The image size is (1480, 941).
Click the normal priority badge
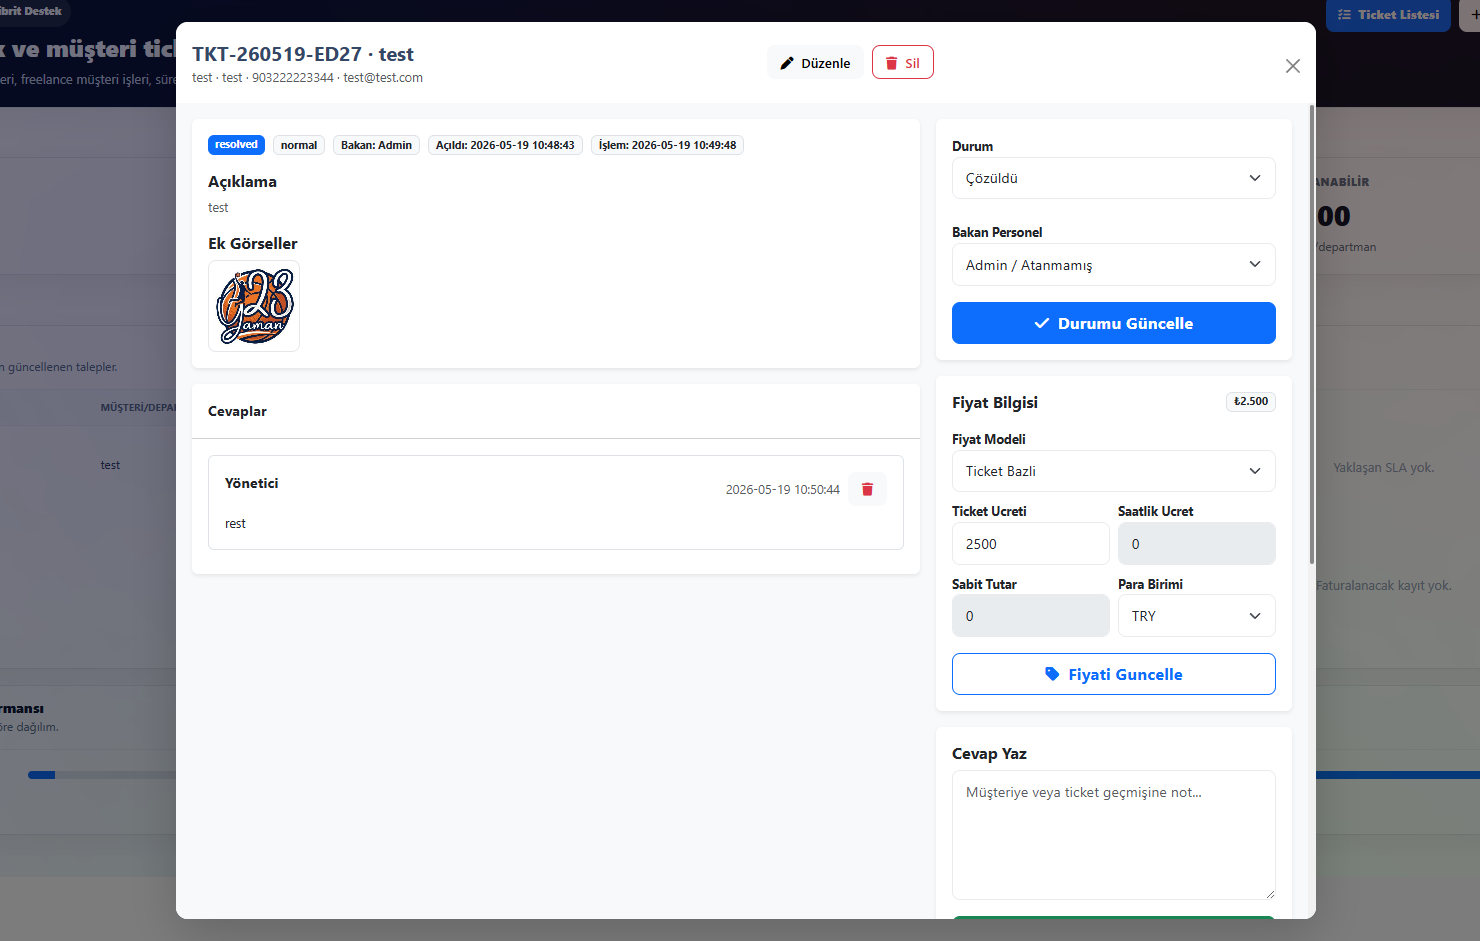(x=298, y=145)
